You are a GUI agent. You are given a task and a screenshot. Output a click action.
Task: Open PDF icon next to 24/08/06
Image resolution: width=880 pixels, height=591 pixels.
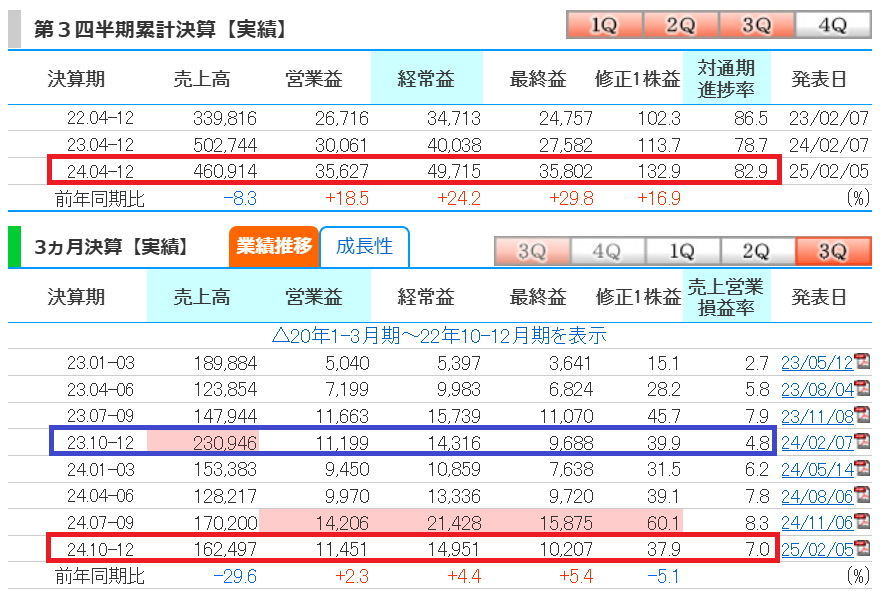[x=861, y=494]
